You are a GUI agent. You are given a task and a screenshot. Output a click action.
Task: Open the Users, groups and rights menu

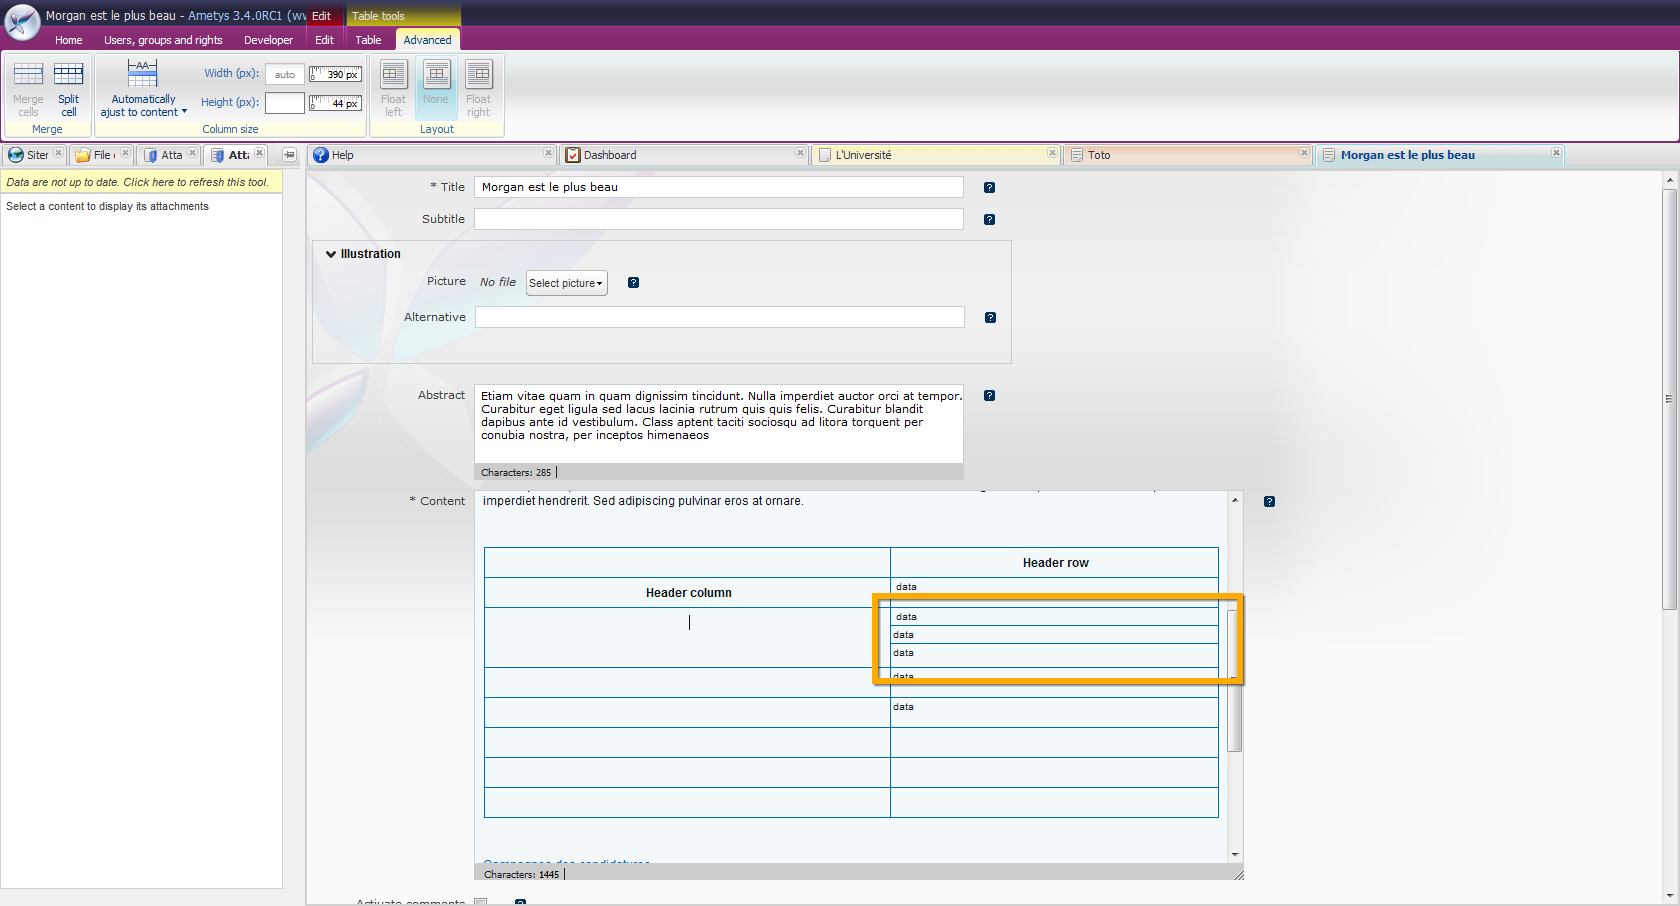163,40
